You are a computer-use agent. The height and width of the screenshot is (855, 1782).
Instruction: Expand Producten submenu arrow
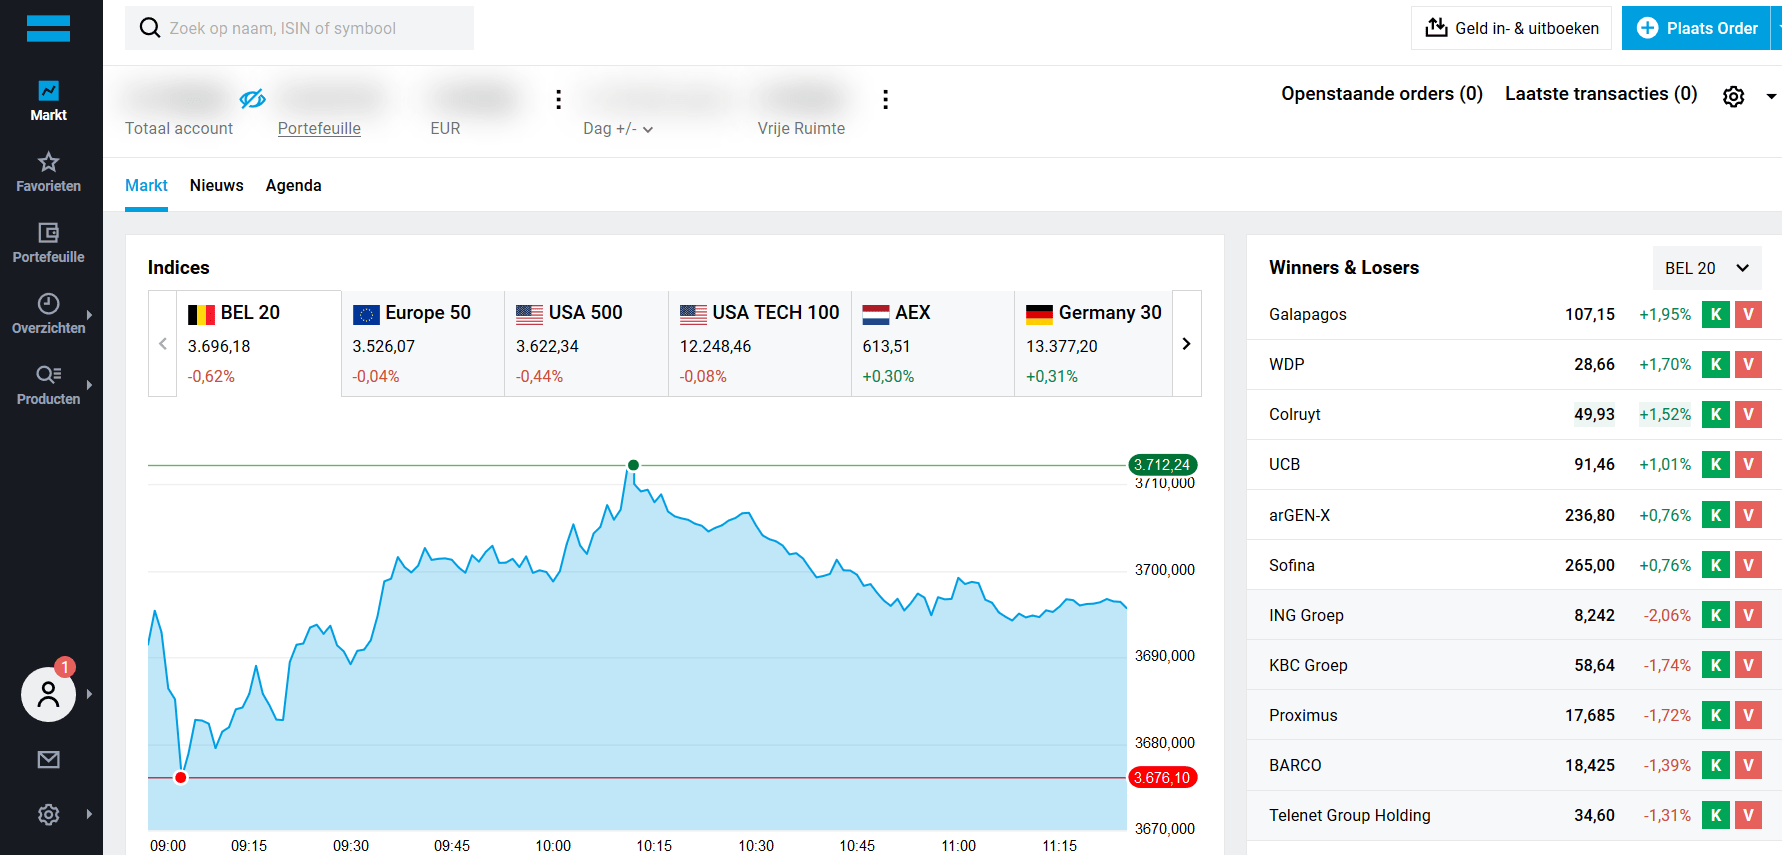(89, 385)
